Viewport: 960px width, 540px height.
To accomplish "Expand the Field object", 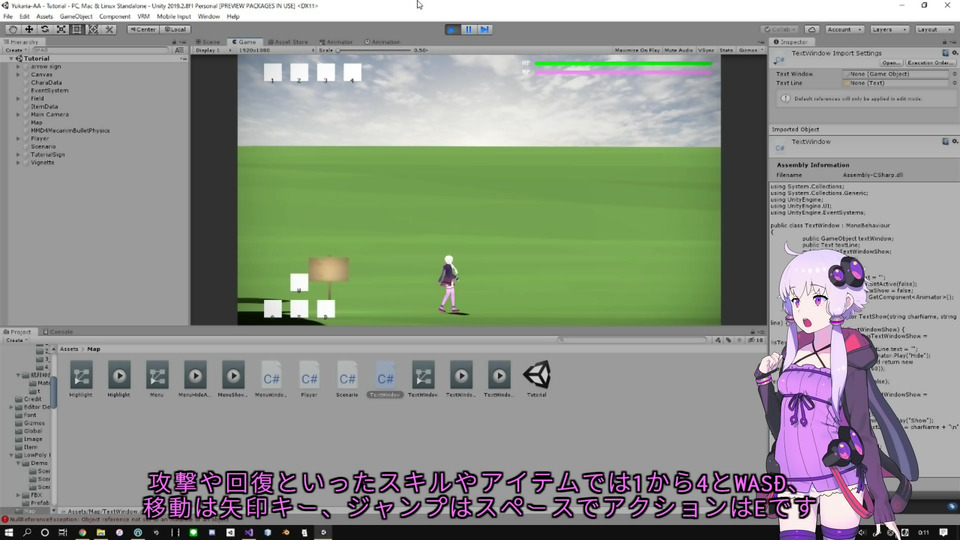I will tap(18, 98).
